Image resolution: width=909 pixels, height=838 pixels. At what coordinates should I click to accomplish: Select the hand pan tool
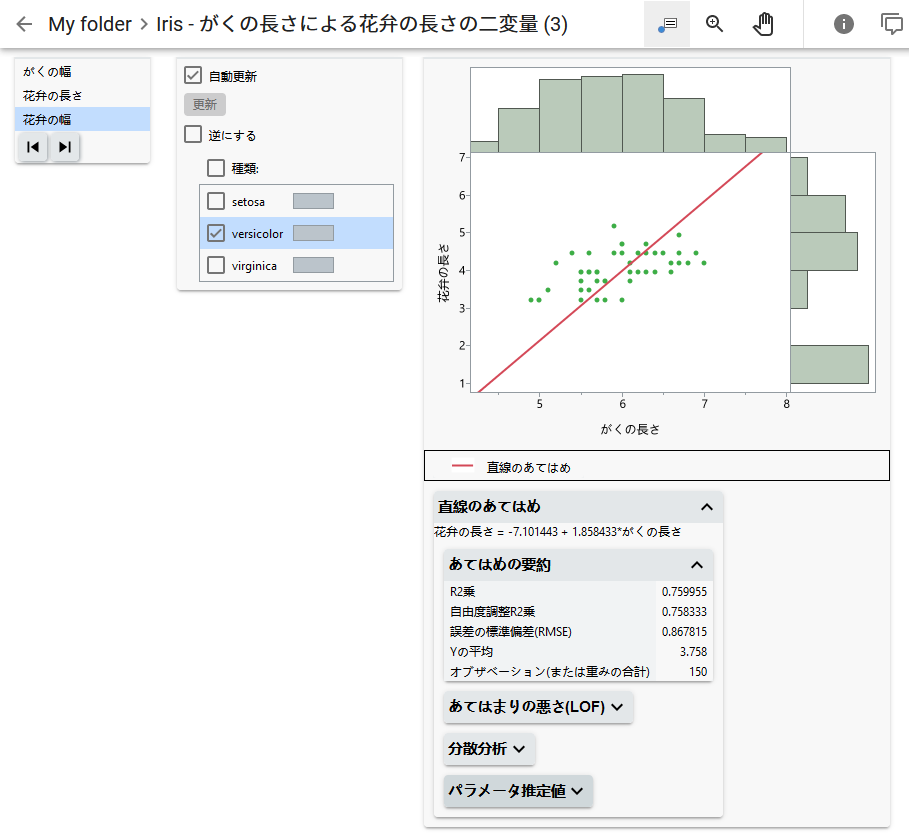(x=763, y=24)
